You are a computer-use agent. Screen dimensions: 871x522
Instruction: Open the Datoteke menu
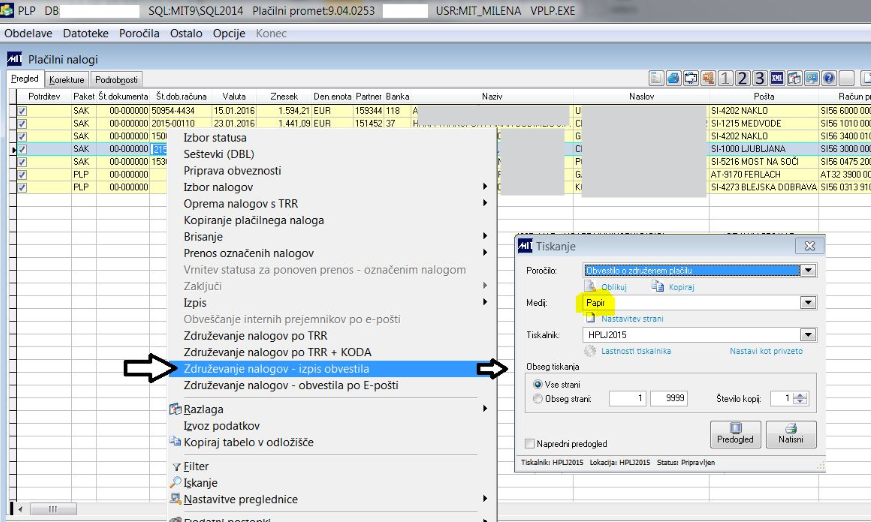click(x=86, y=33)
